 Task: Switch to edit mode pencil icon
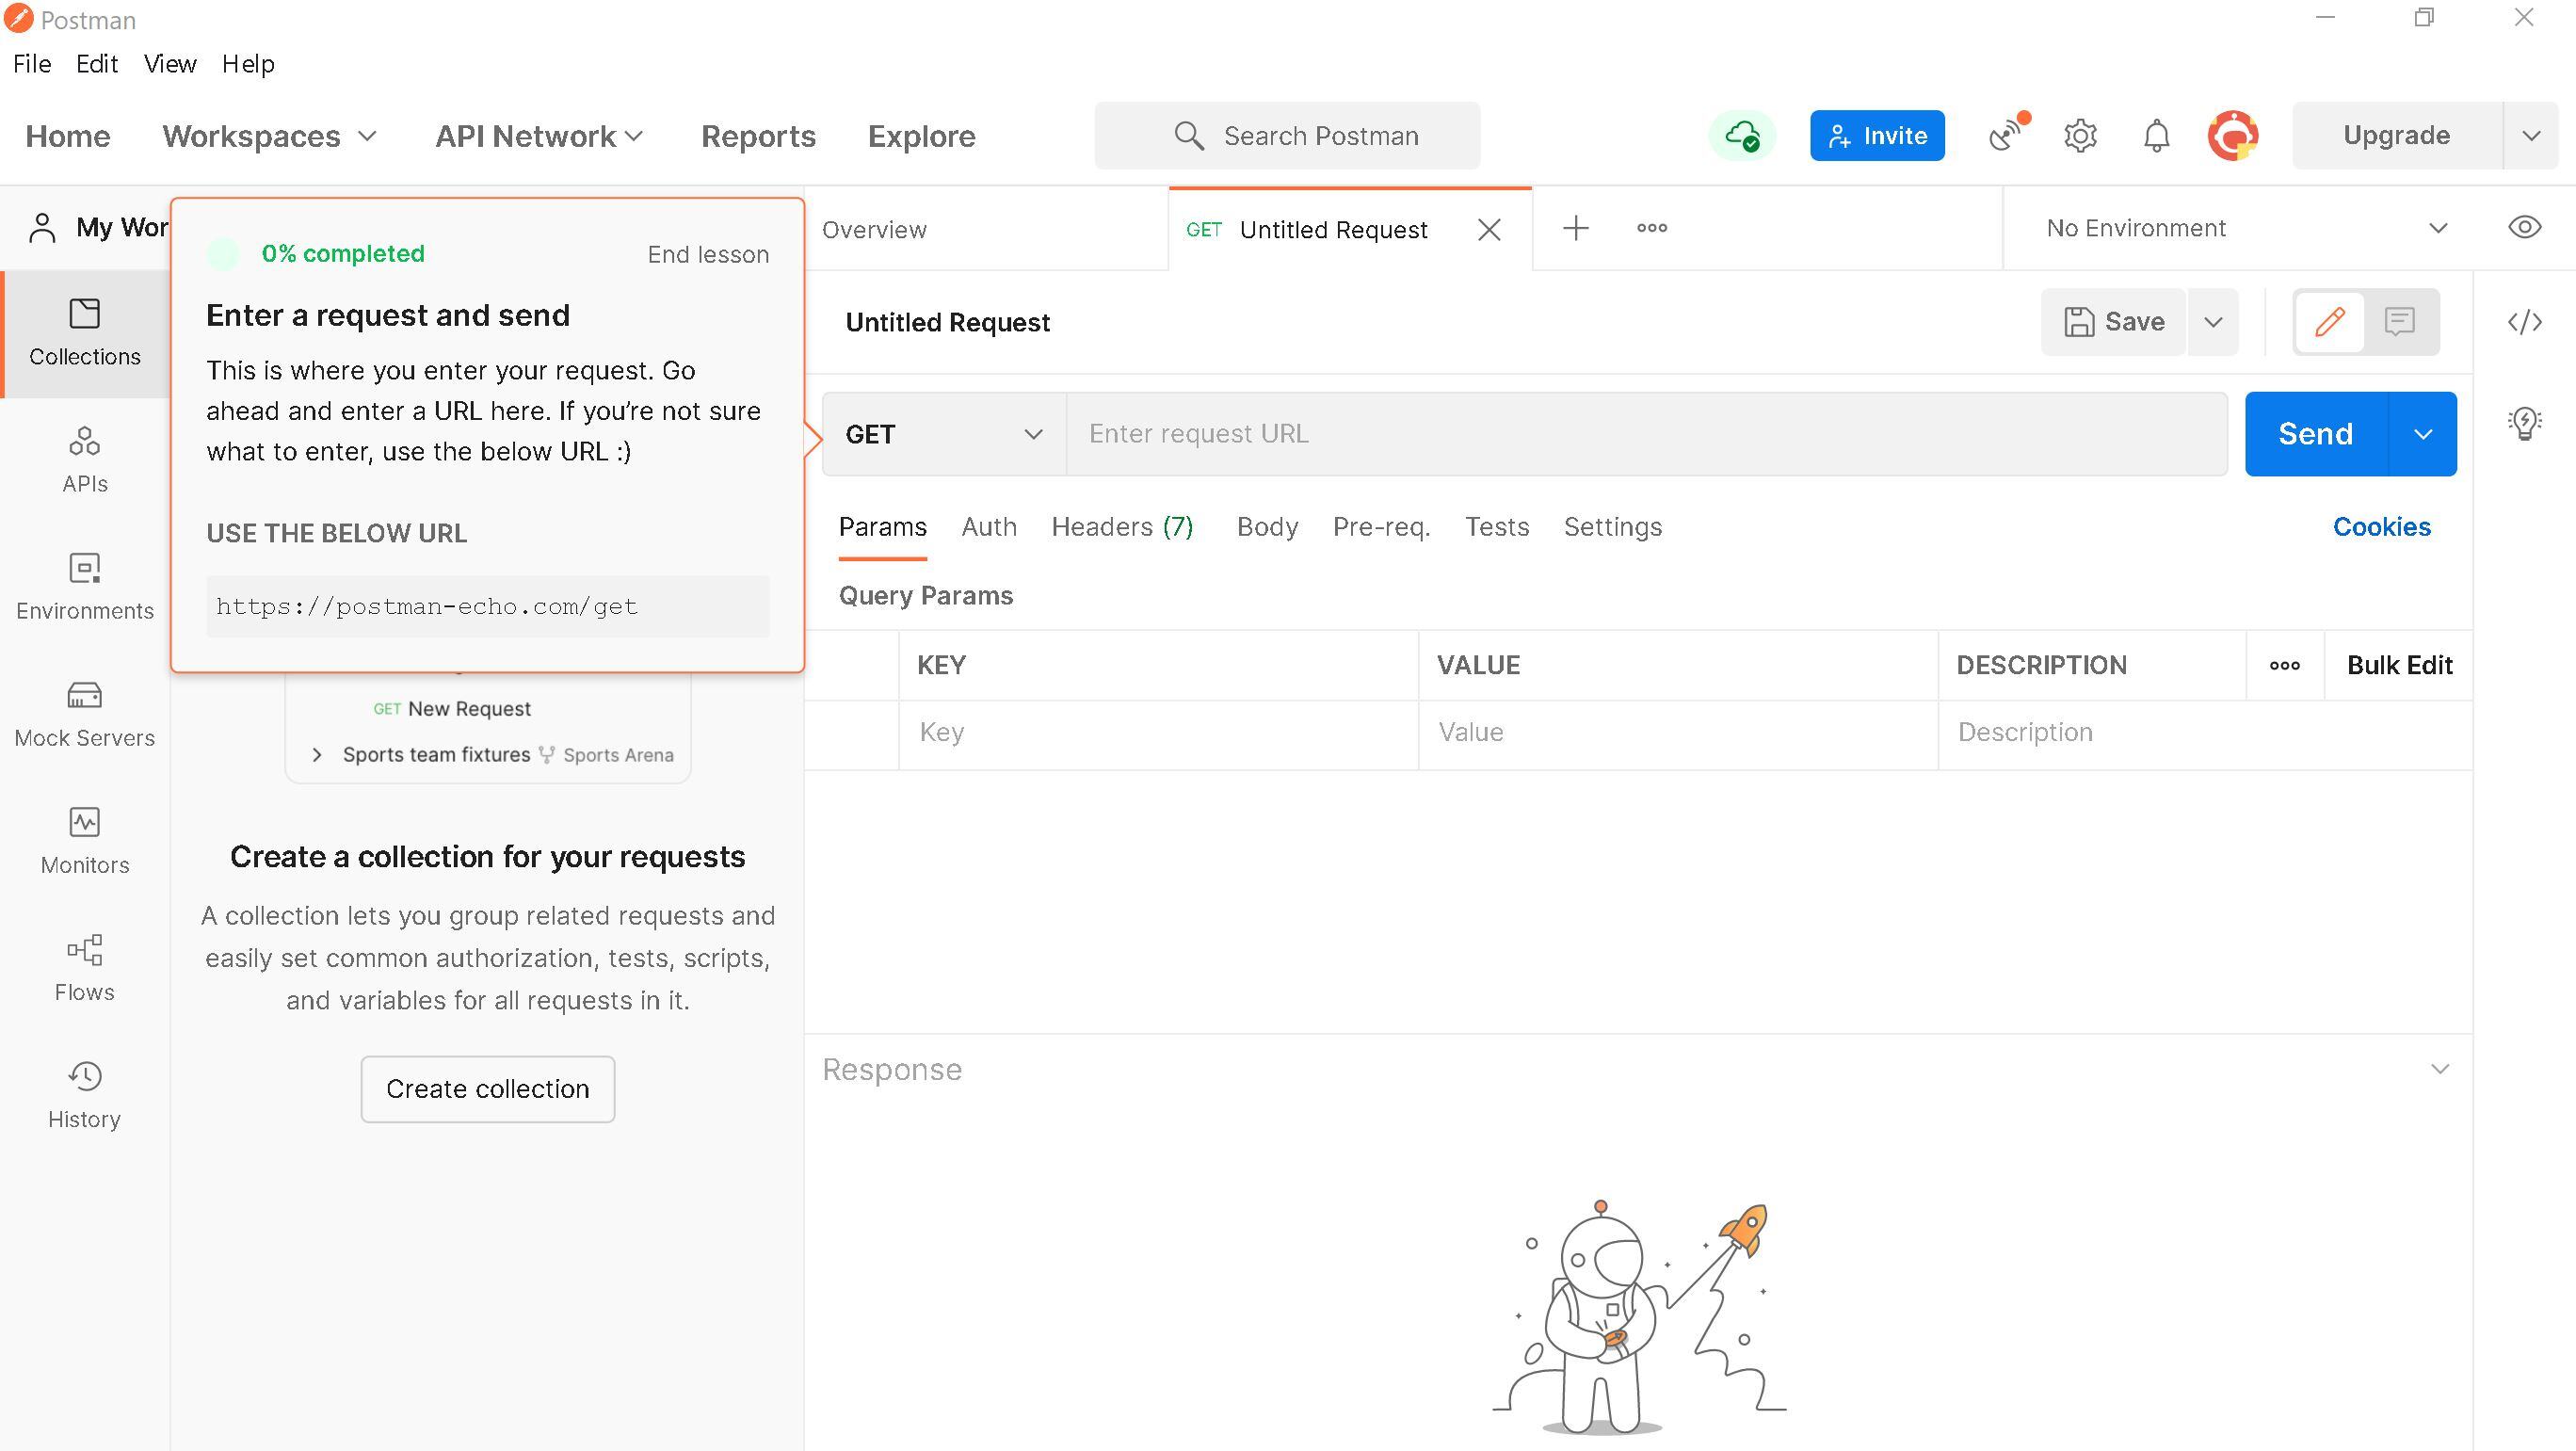2329,322
